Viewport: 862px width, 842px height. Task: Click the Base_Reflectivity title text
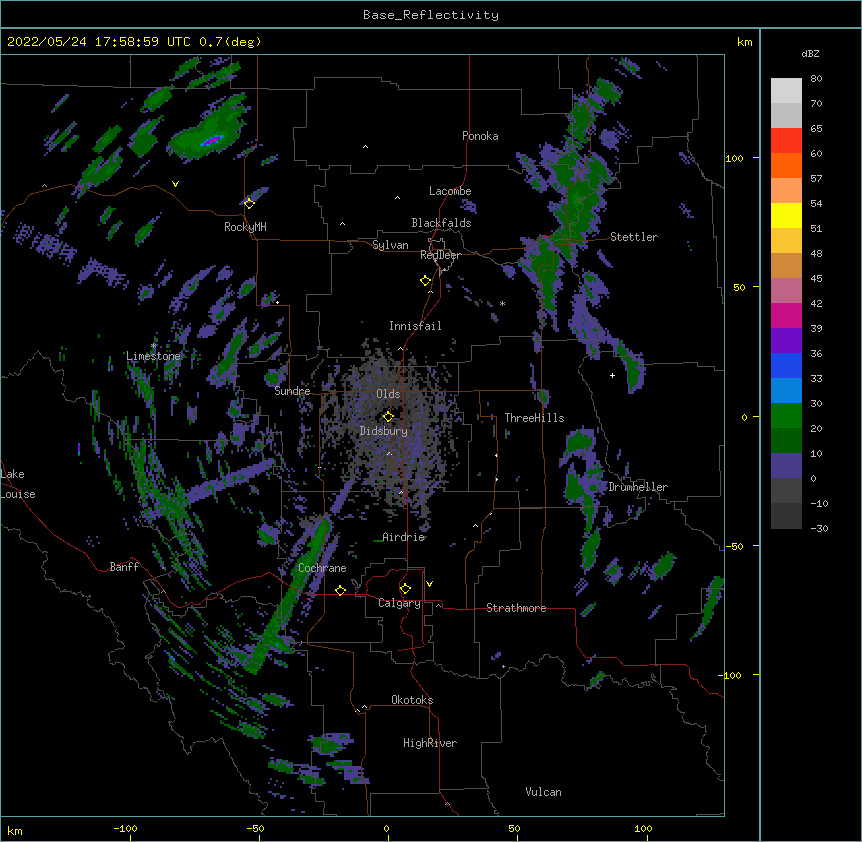[x=431, y=15]
